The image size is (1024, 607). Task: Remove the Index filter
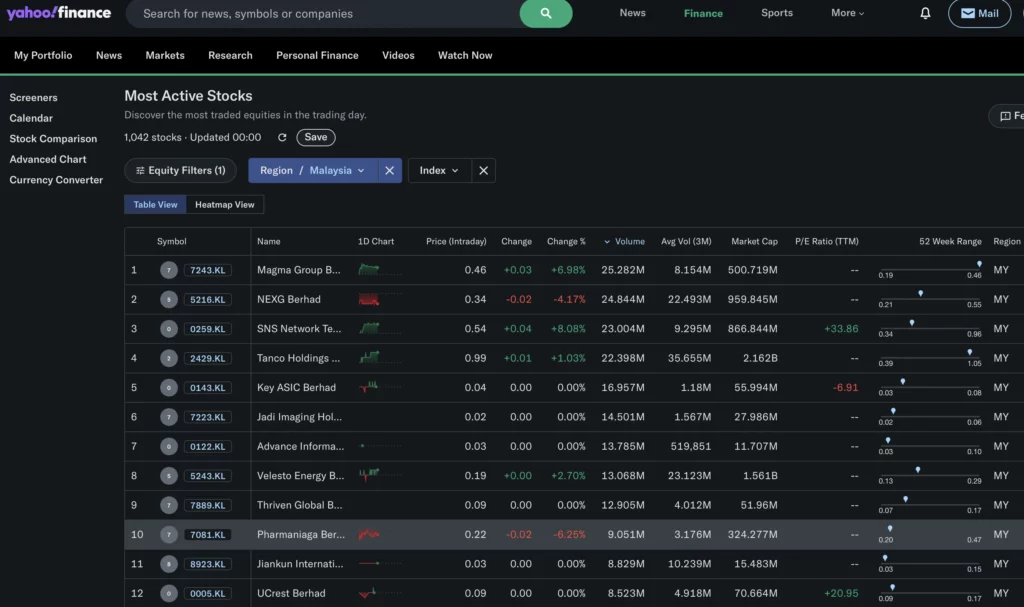[483, 171]
